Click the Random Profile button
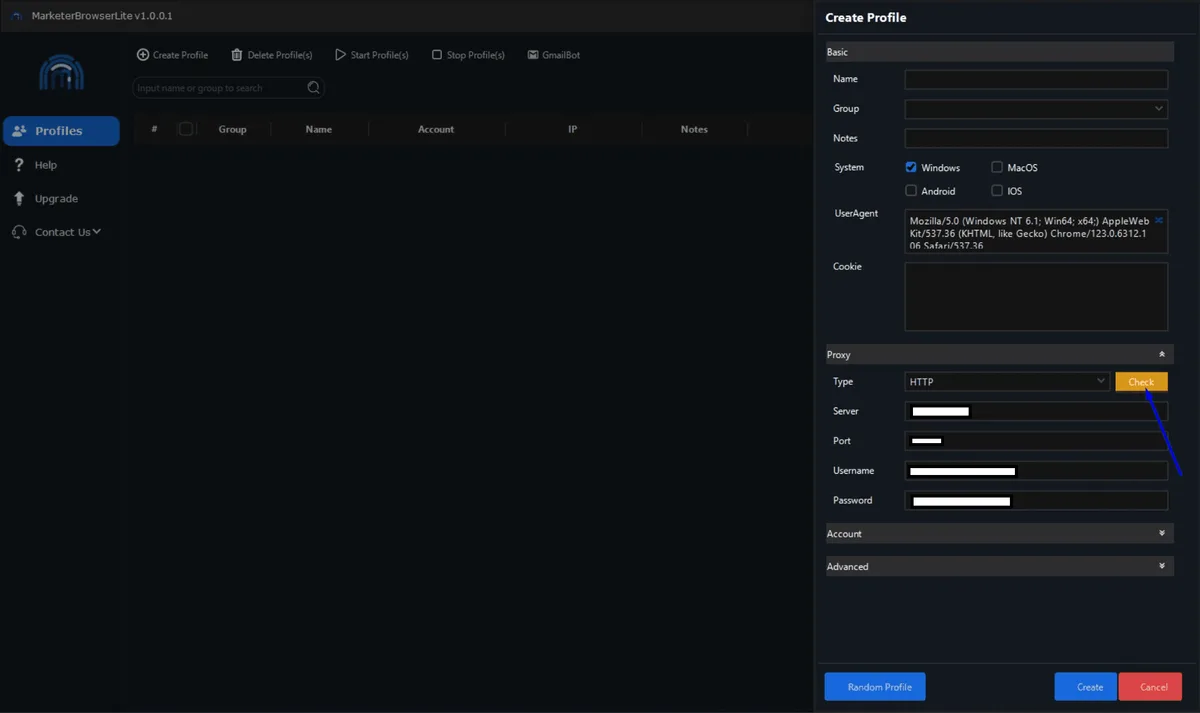 875,687
